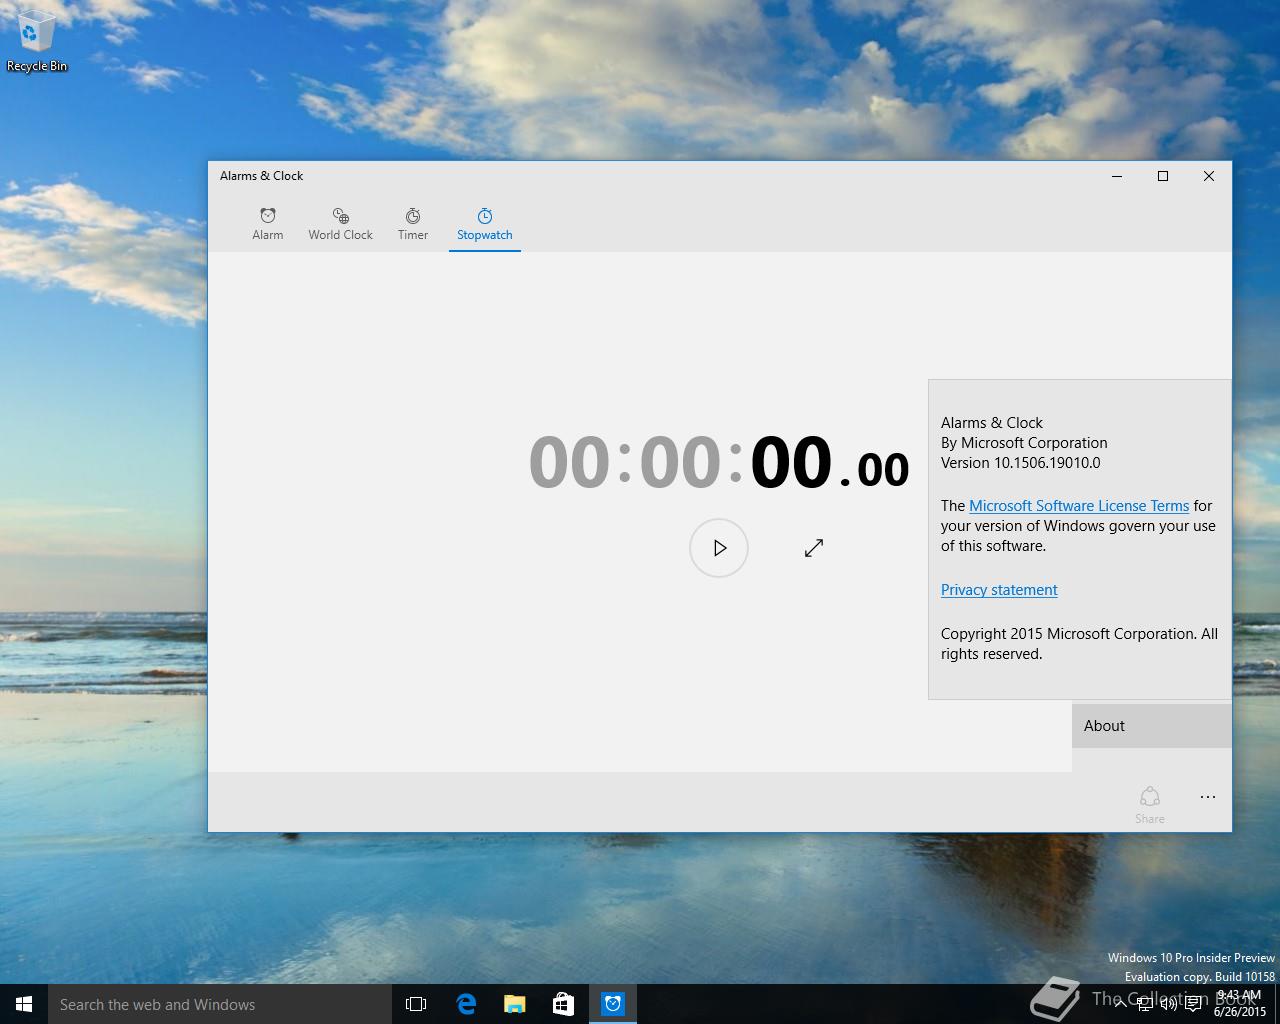Click the By Microsoft Corporation text
Image resolution: width=1280 pixels, height=1024 pixels.
click(1024, 443)
